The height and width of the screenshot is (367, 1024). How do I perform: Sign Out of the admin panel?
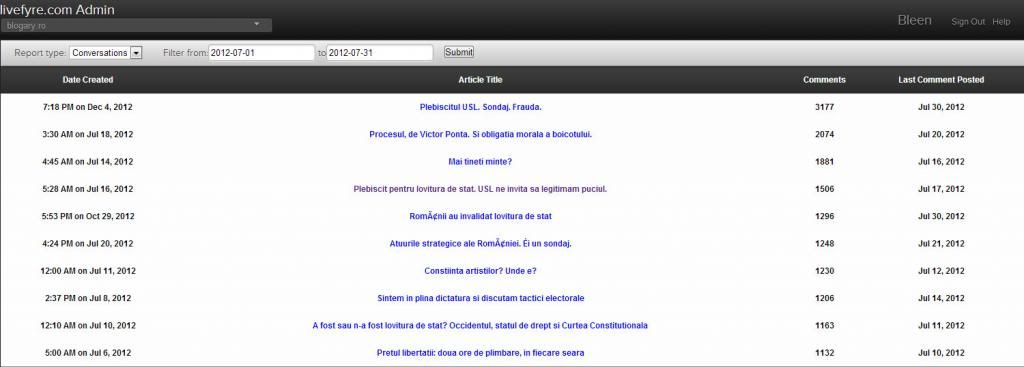click(968, 22)
